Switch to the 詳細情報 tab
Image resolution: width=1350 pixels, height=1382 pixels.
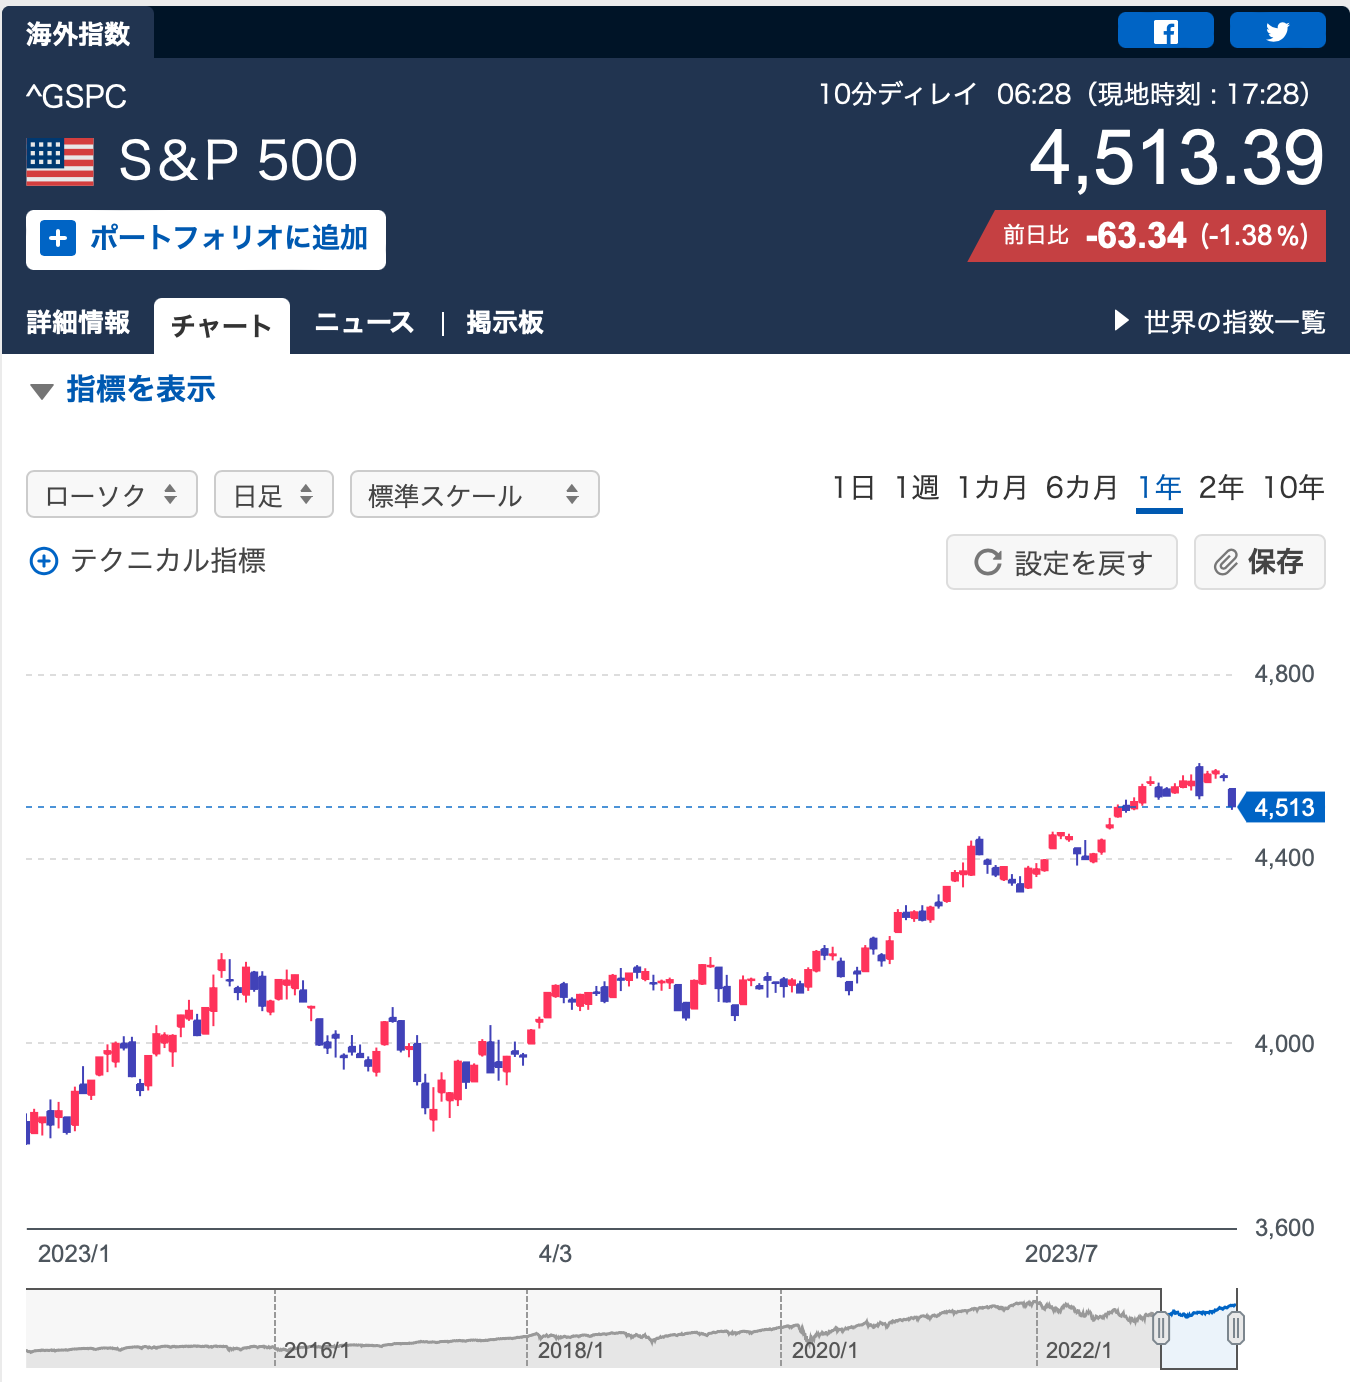78,323
